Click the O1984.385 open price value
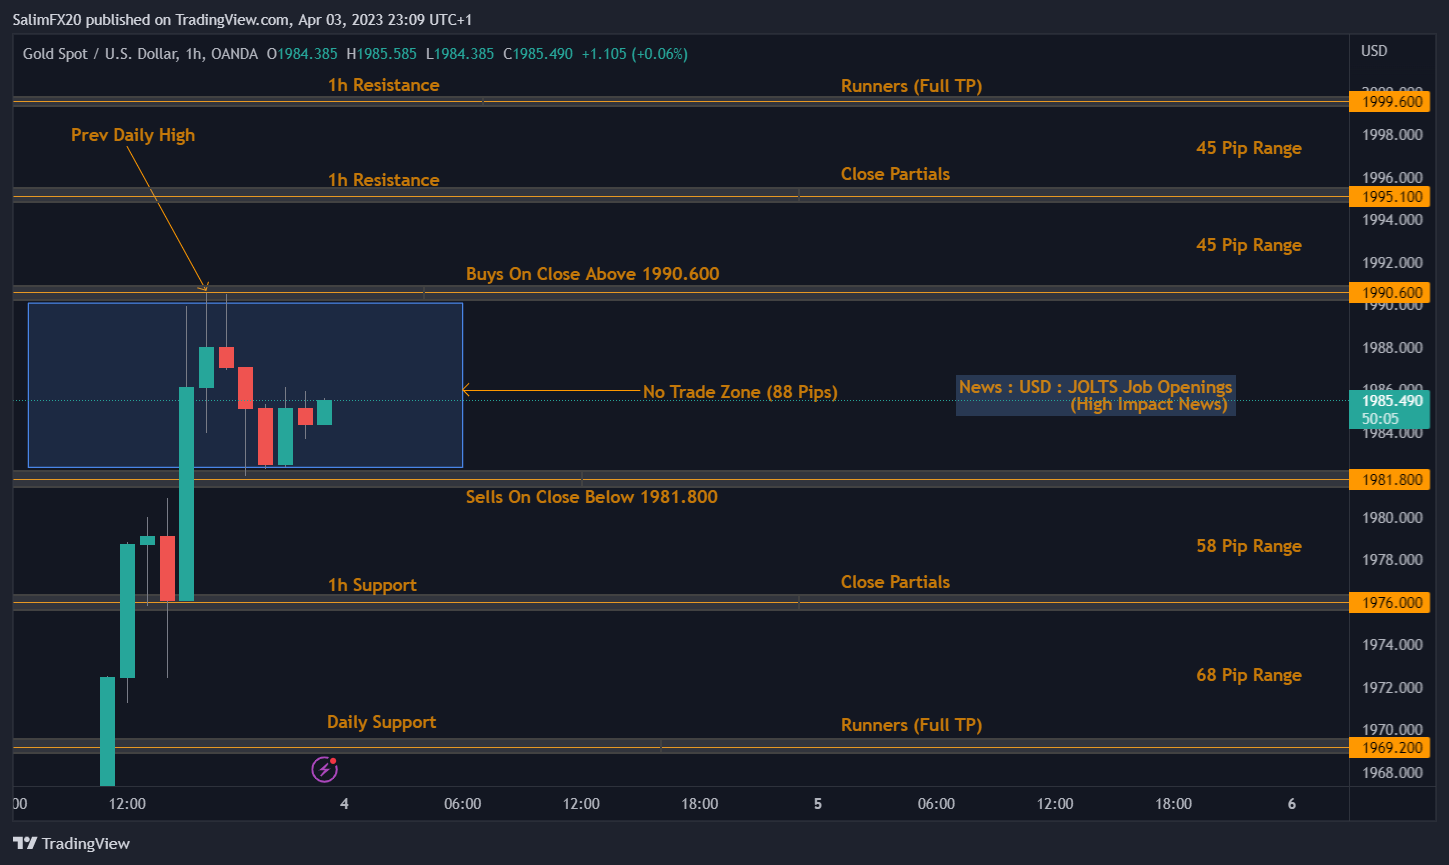Screen dimensions: 1449x865 301,54
